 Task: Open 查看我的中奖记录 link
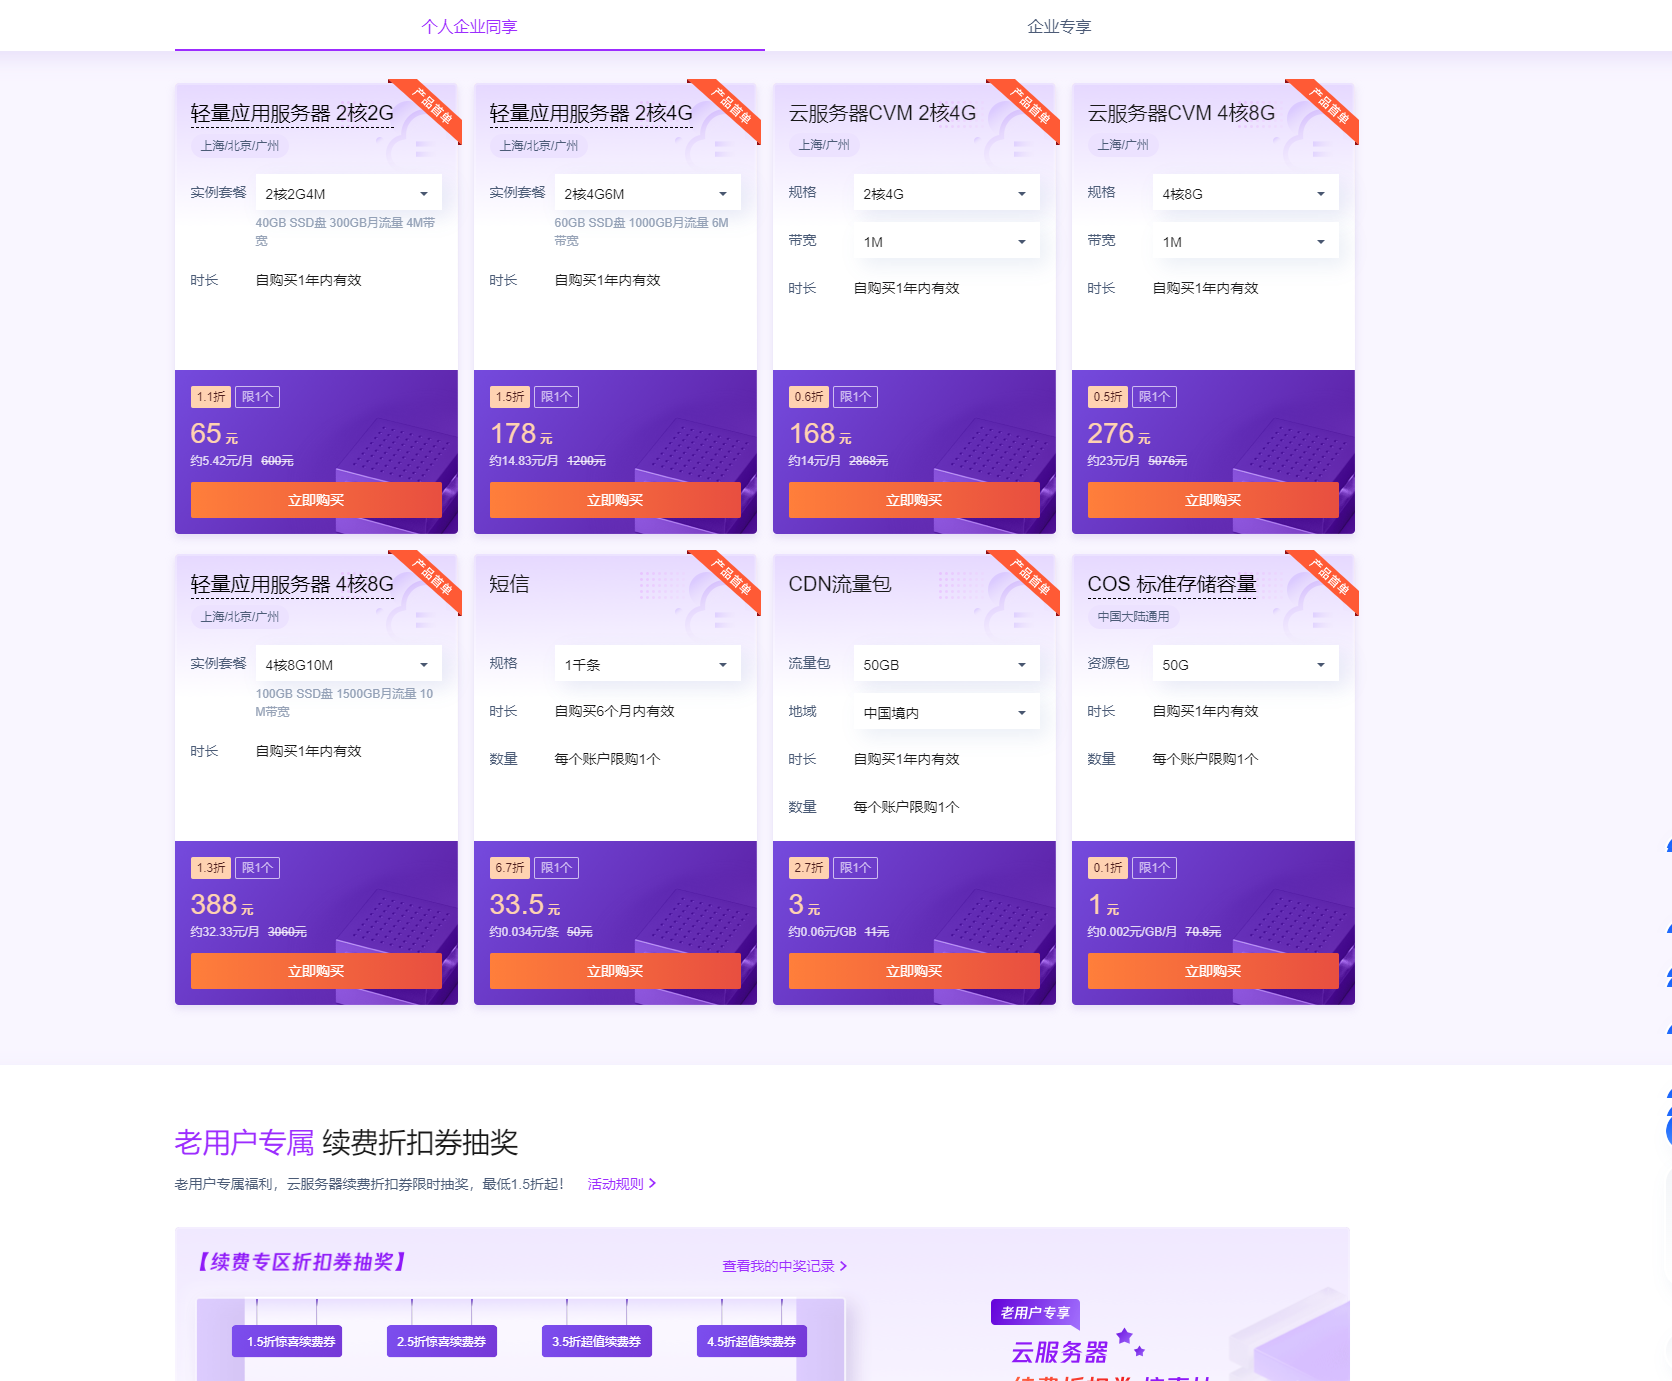[x=784, y=1266]
